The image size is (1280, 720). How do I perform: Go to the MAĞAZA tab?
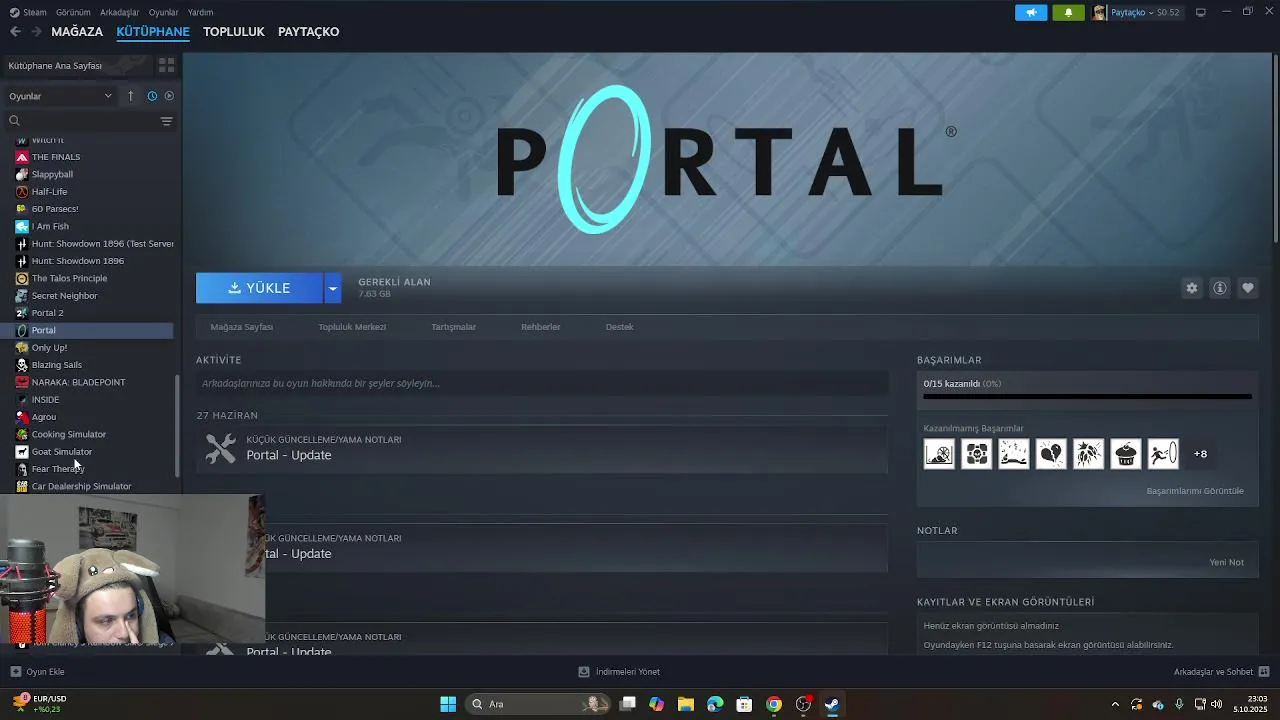pos(77,32)
